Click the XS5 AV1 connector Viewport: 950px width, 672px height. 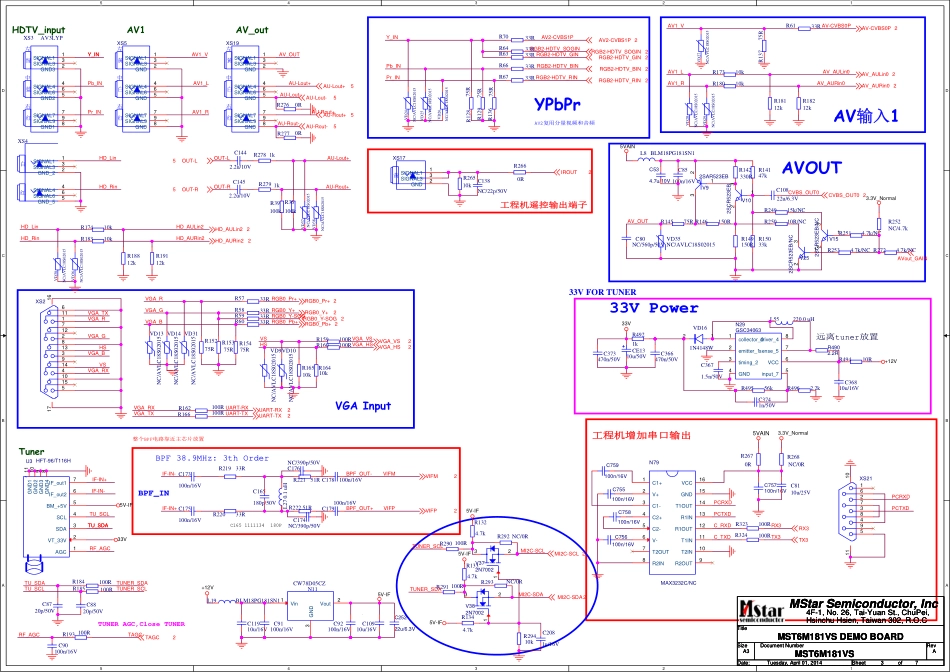(133, 89)
